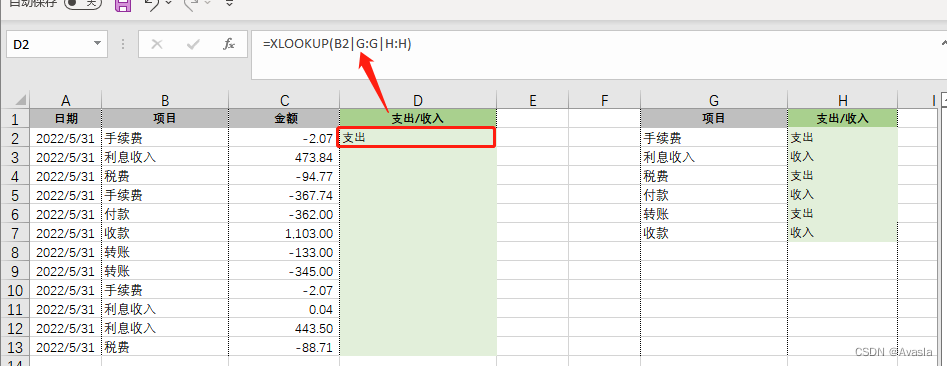Select column B header

click(x=165, y=100)
